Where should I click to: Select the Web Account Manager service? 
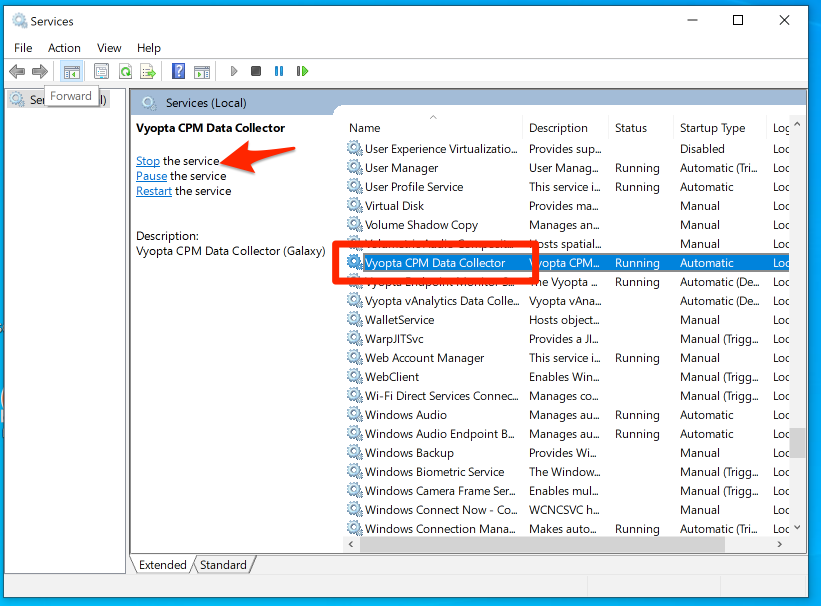568,358
